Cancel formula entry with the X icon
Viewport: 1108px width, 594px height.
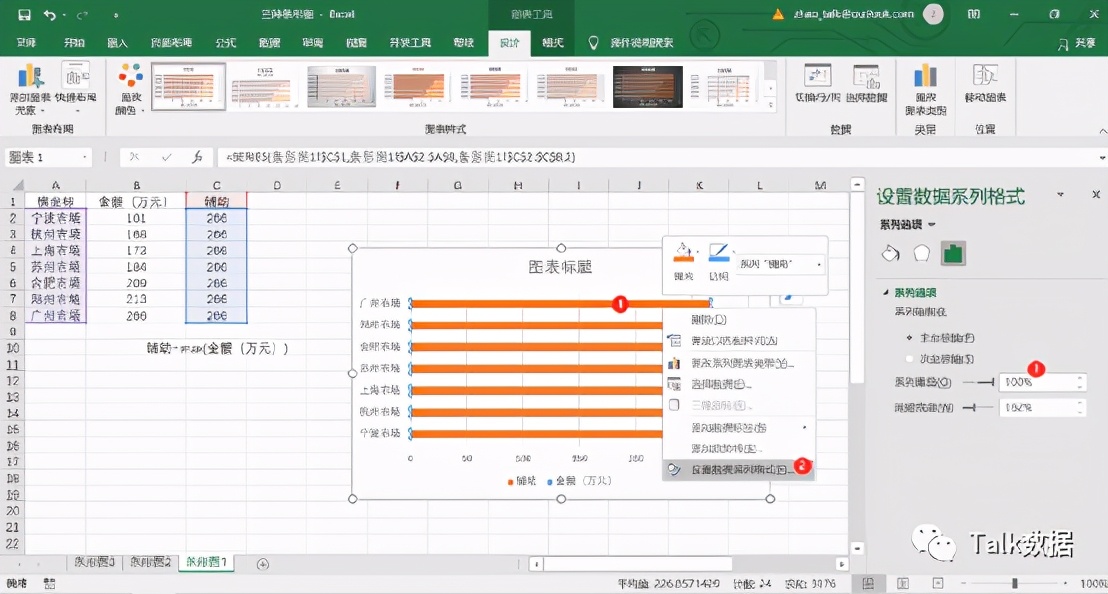134,157
